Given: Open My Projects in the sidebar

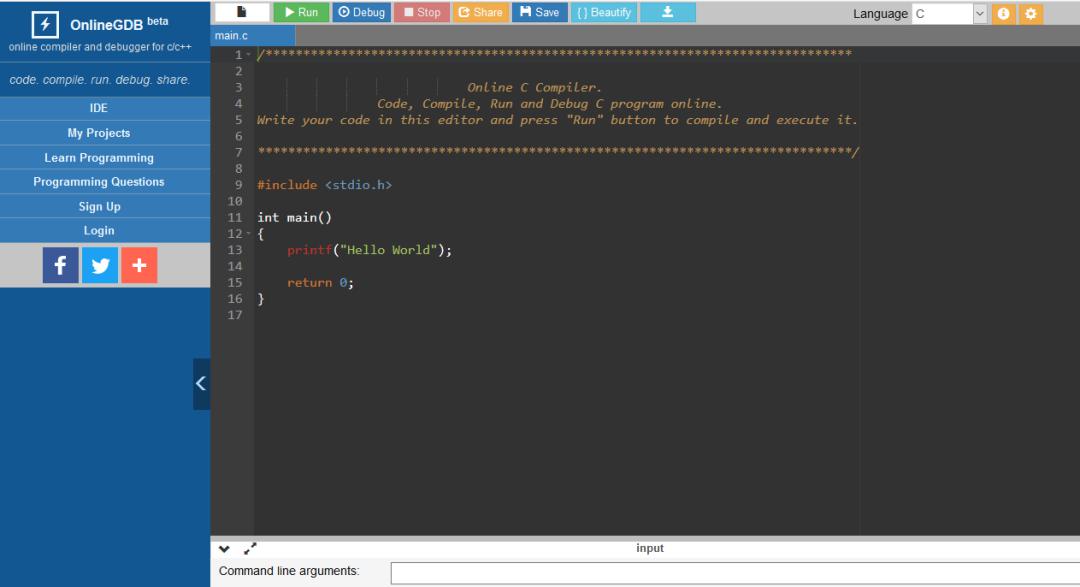Looking at the screenshot, I should pyautogui.click(x=98, y=133).
